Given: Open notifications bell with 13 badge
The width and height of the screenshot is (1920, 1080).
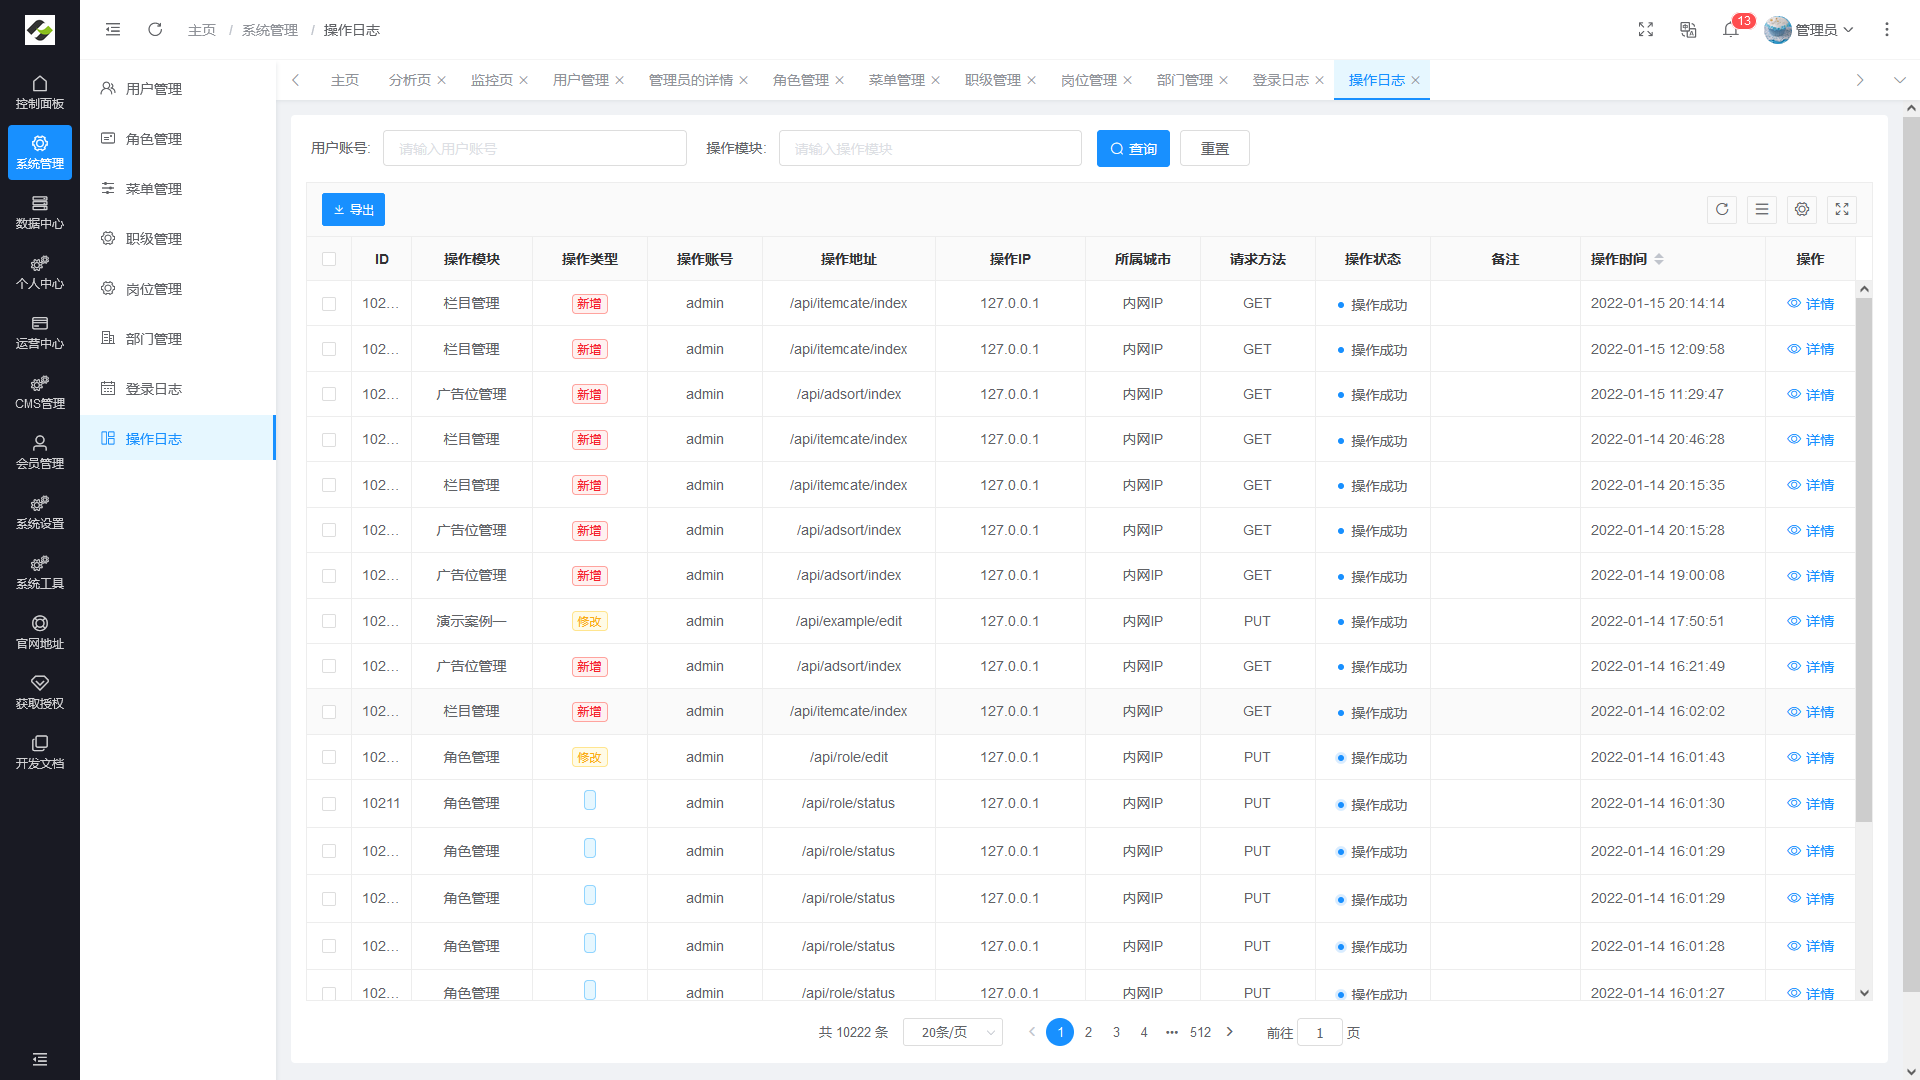Looking at the screenshot, I should coord(1731,30).
